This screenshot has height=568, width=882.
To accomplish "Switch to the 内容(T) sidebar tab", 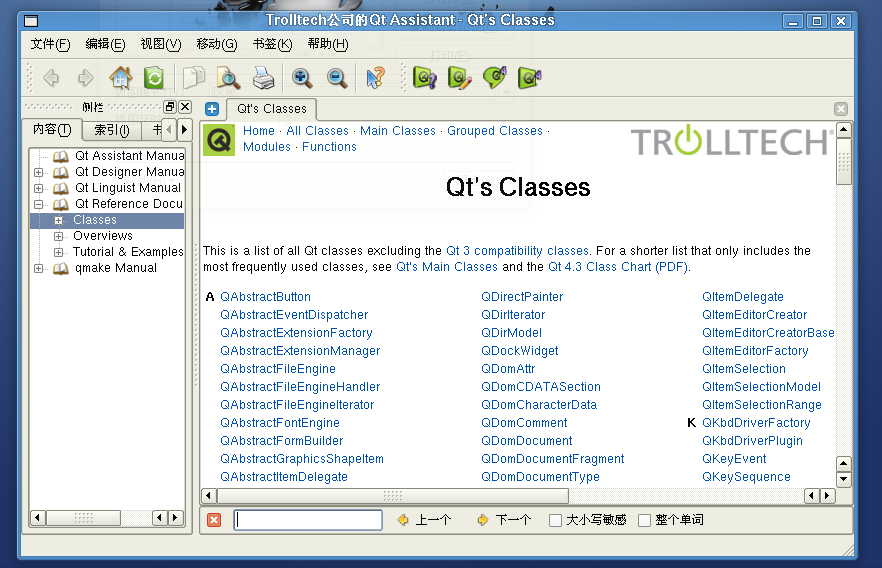I will tap(52, 129).
